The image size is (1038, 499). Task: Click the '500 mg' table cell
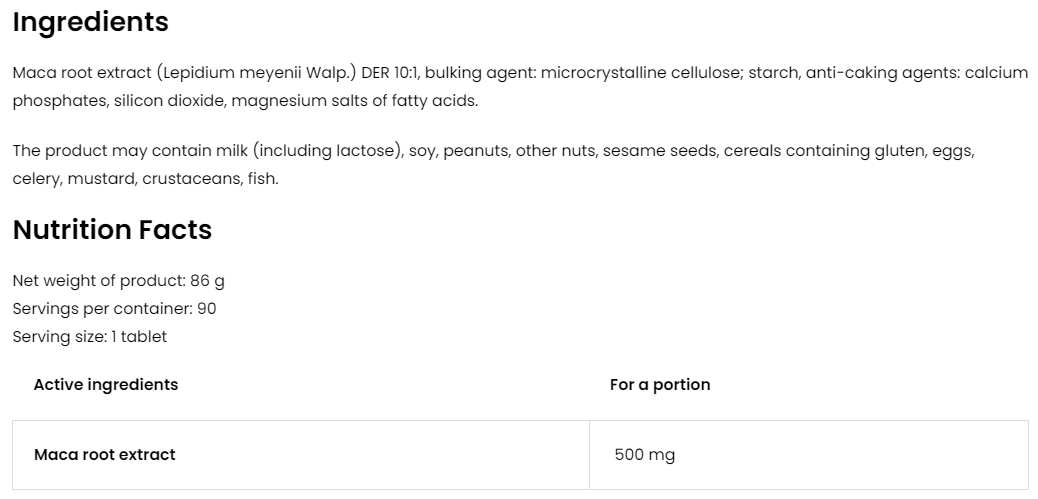tap(645, 455)
